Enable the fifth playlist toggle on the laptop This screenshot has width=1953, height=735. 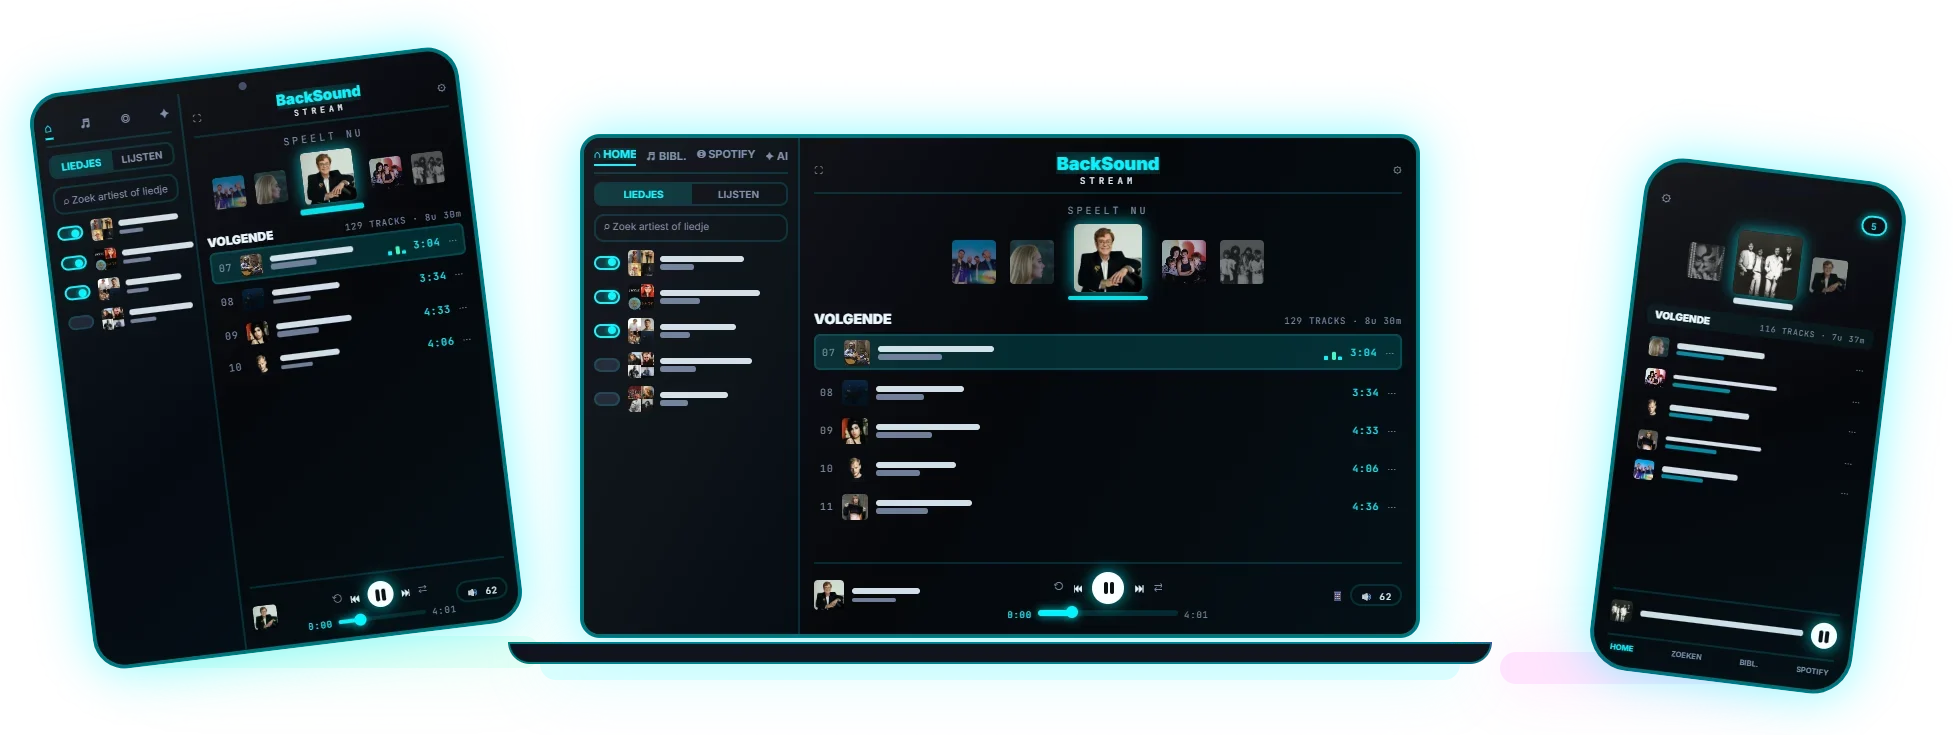[x=607, y=399]
